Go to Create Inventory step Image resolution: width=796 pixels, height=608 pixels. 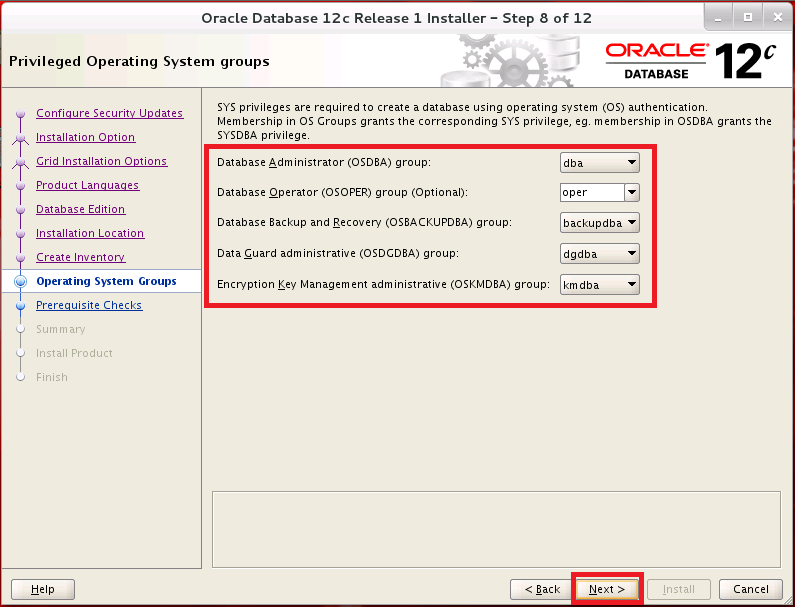80,257
